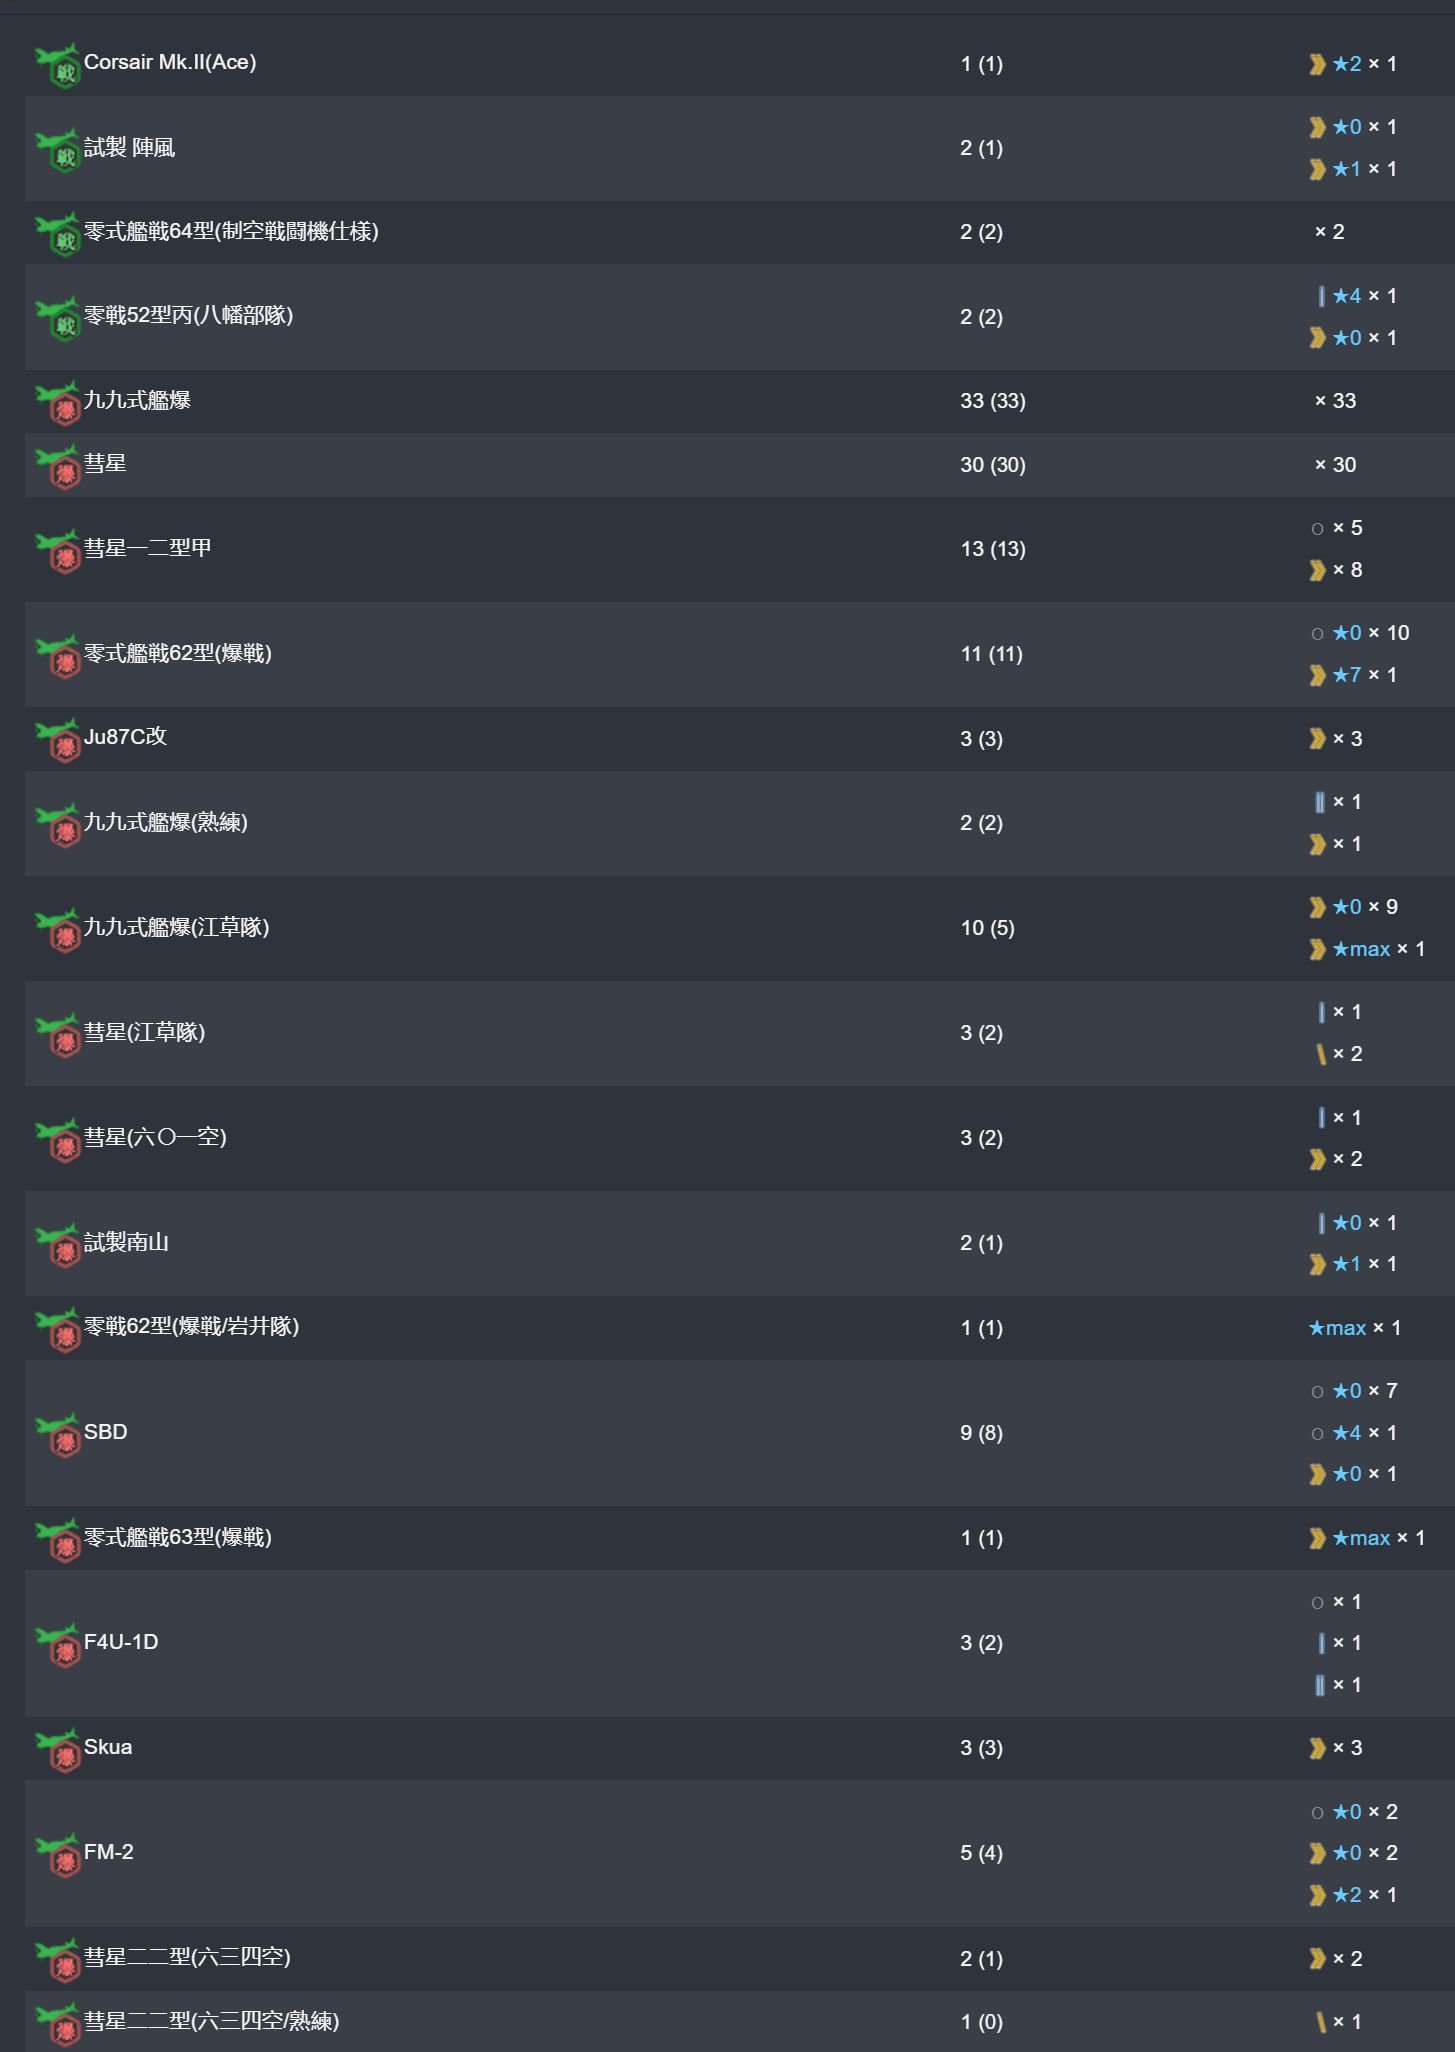
Task: Click the 30 (30) count for 彗星
Action: pyautogui.click(x=993, y=465)
